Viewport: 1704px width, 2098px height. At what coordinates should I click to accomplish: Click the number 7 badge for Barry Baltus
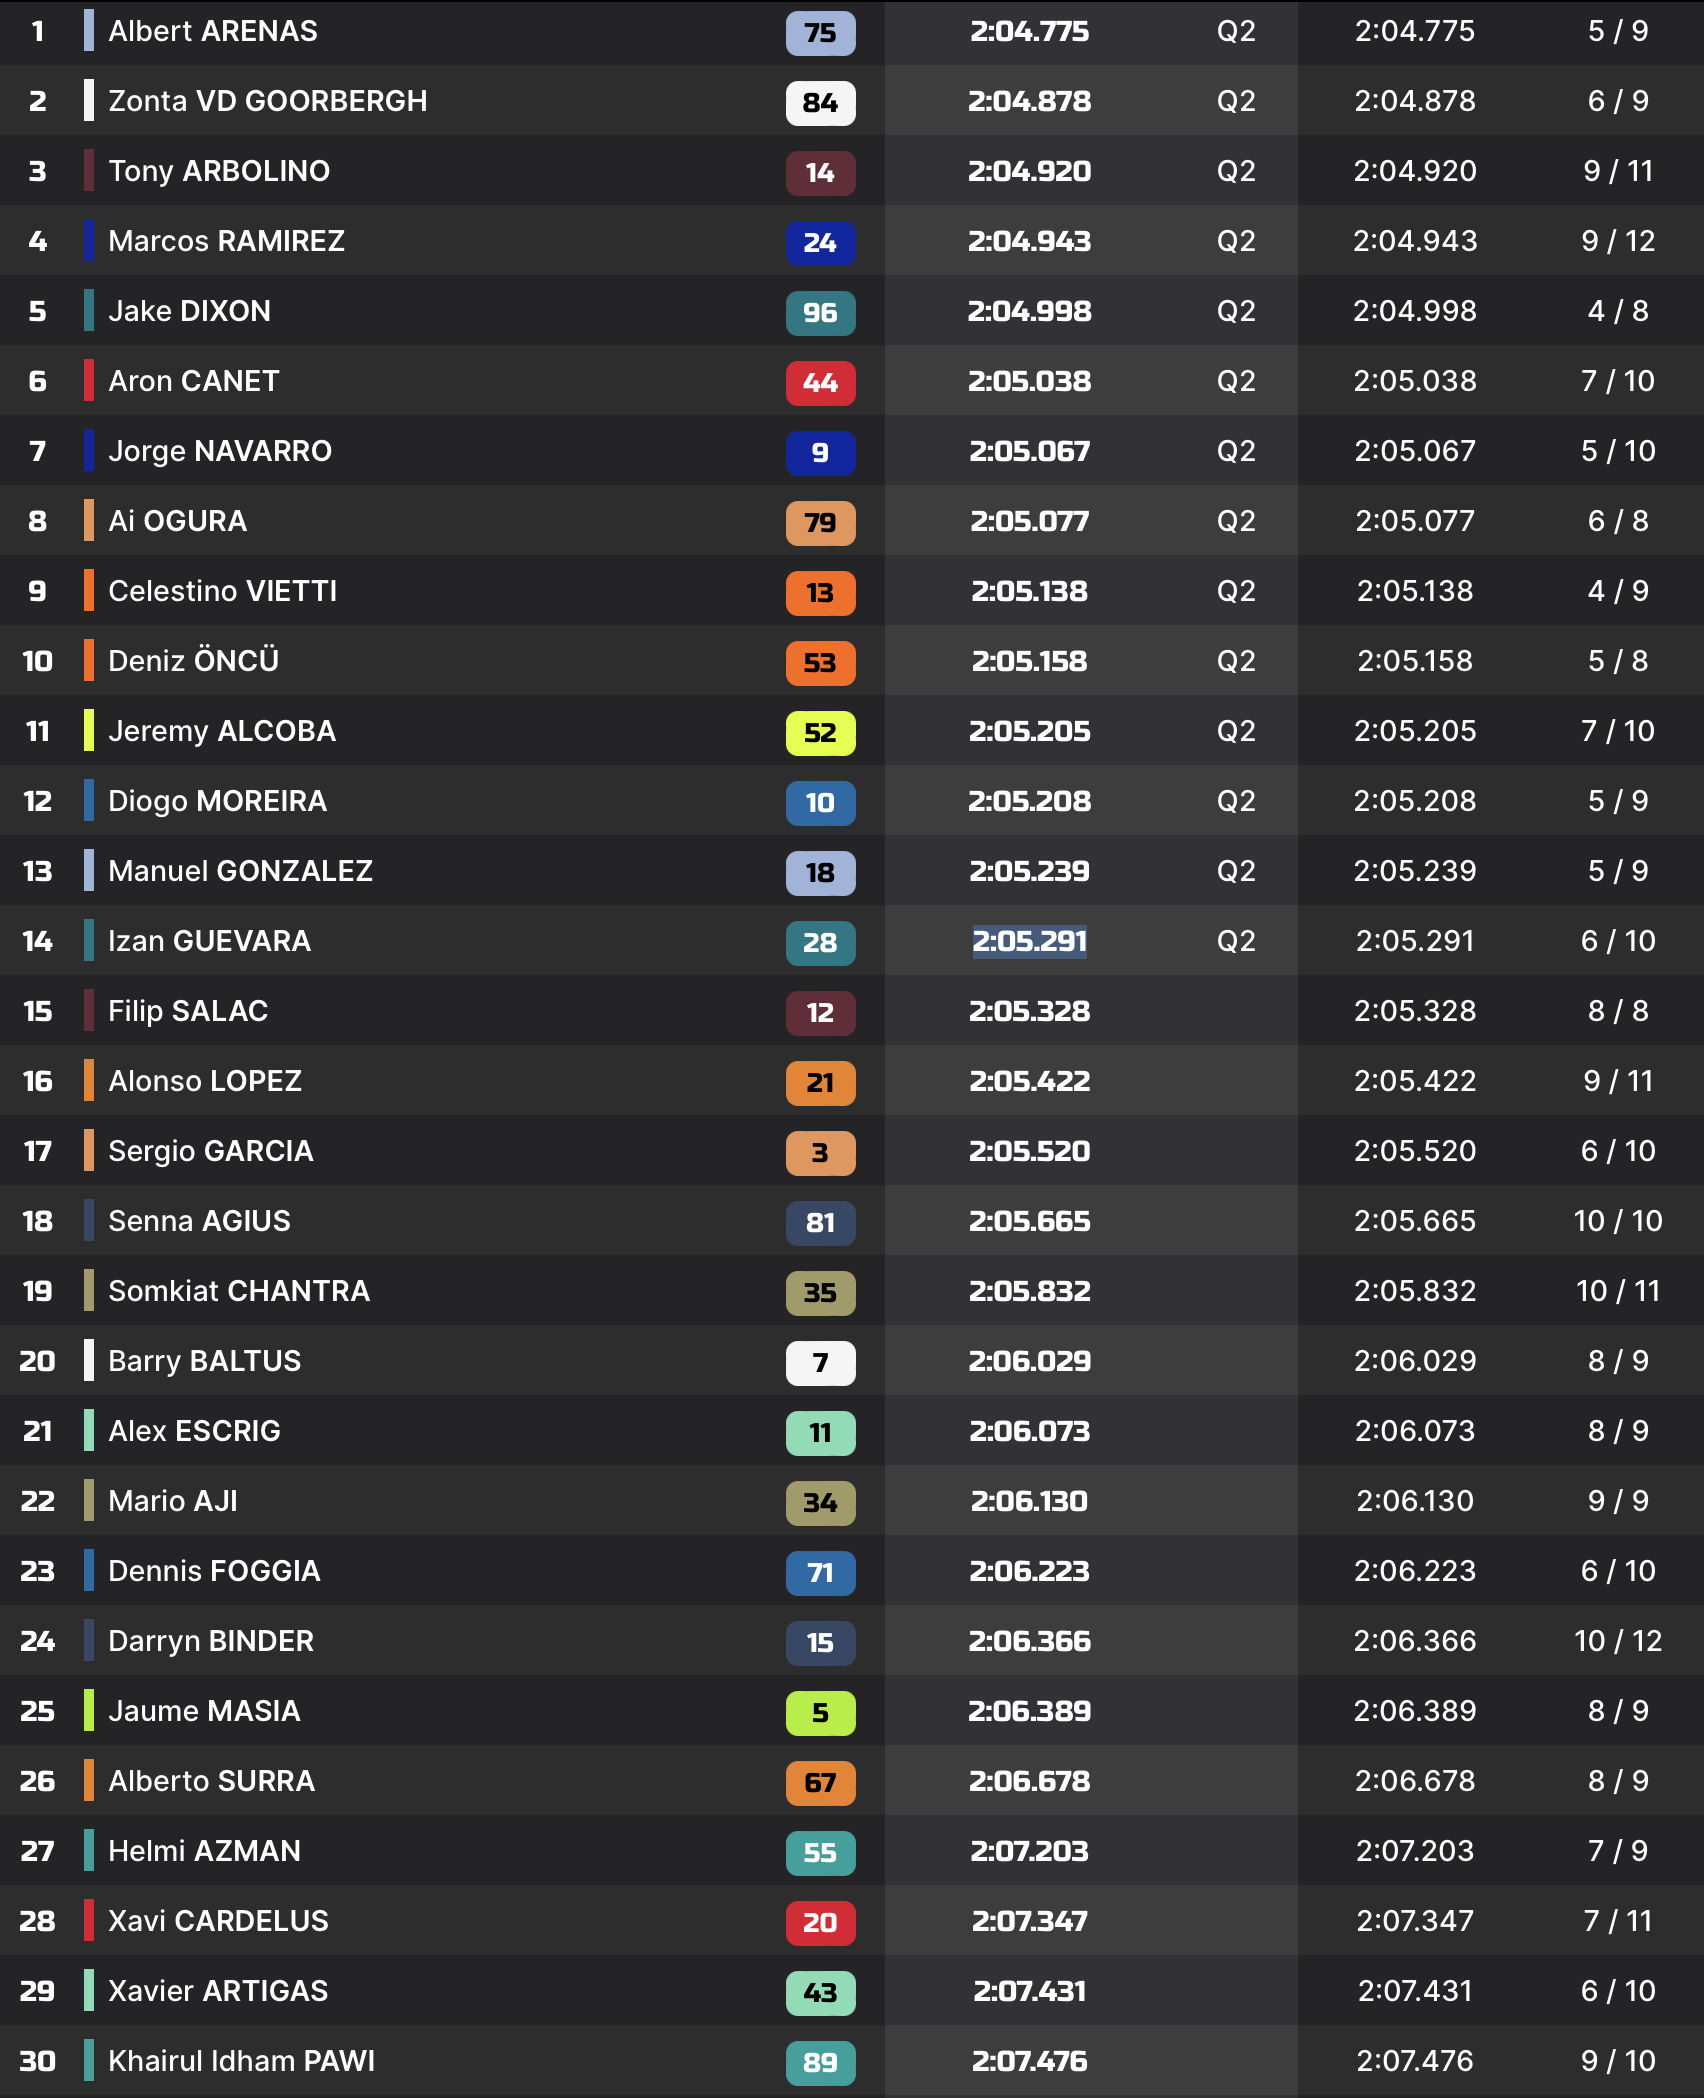point(820,1362)
